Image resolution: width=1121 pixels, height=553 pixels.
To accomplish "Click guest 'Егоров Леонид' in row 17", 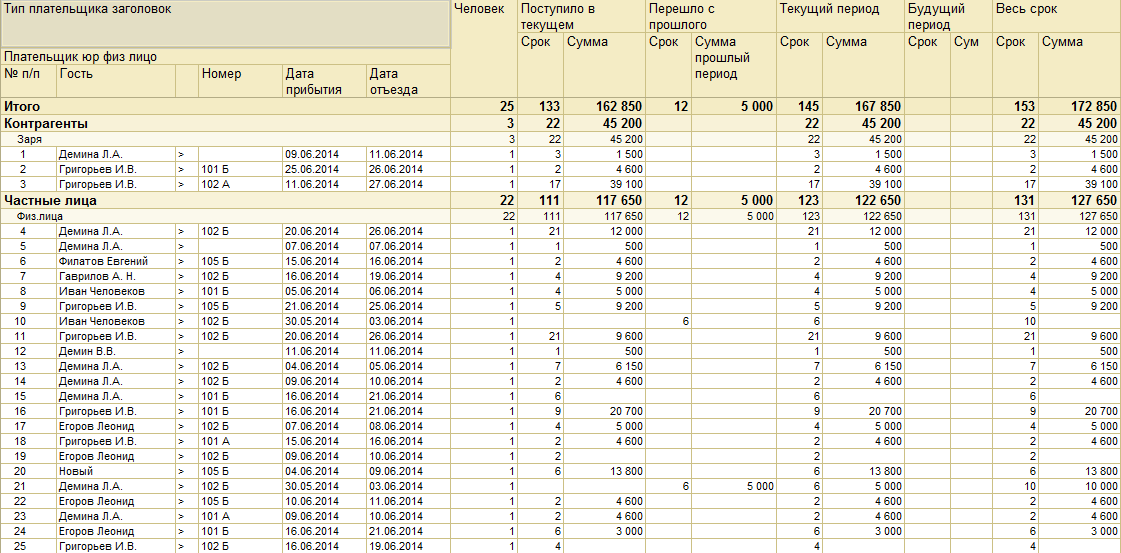I will pos(116,427).
